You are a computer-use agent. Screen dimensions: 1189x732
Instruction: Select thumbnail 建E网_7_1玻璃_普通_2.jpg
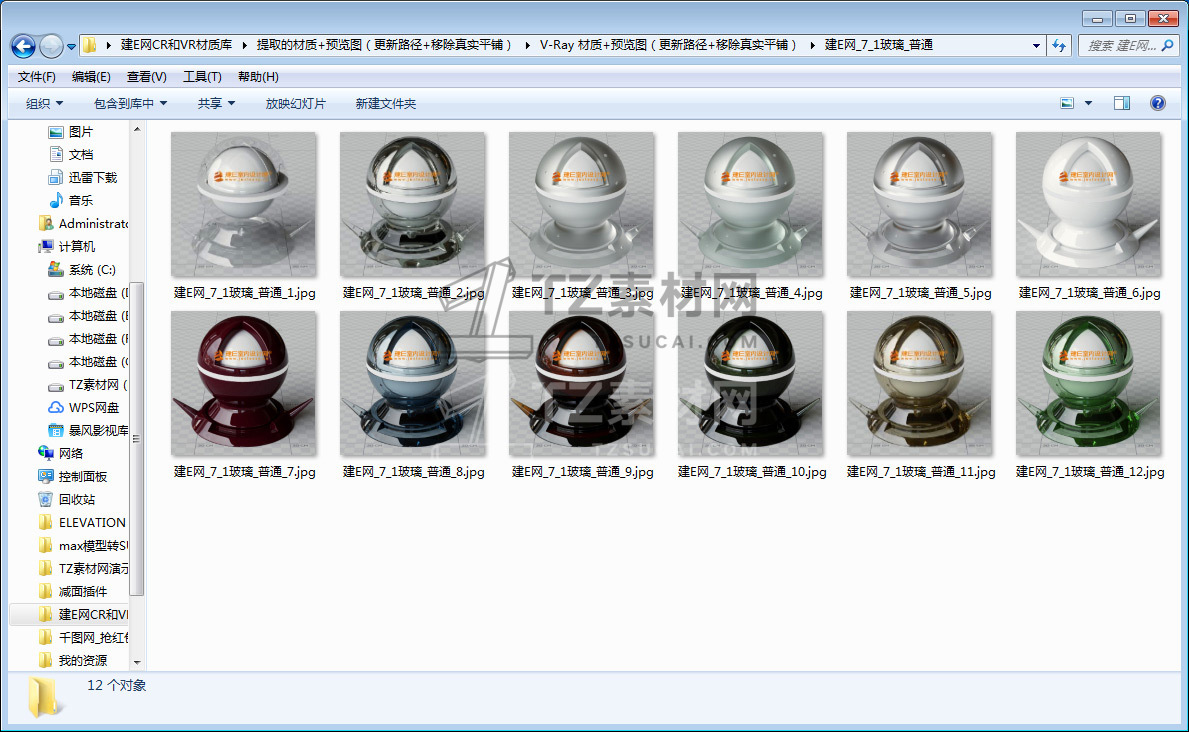tap(413, 205)
